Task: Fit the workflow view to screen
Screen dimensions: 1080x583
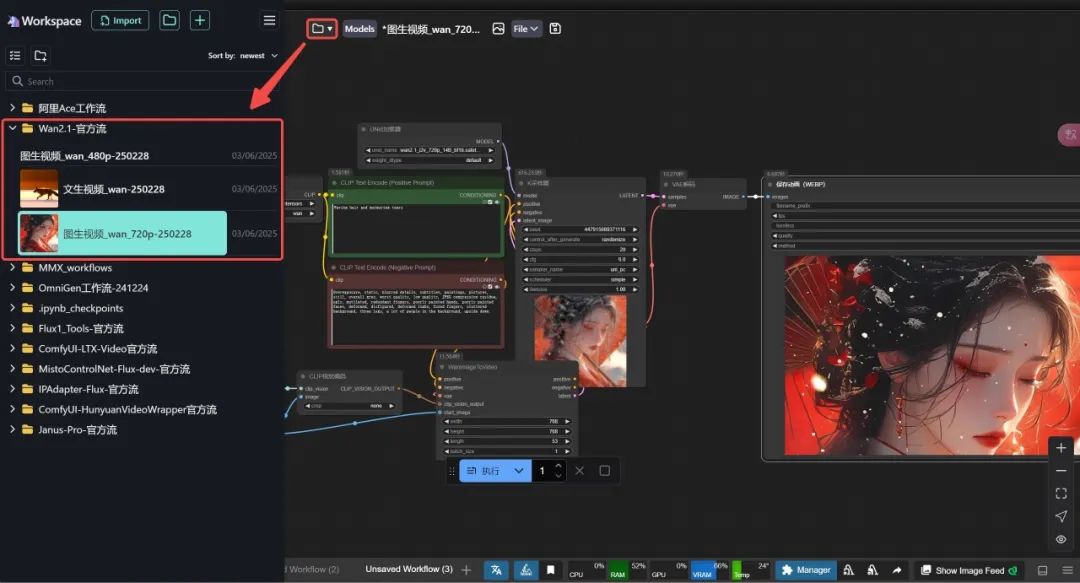Action: click(x=1061, y=493)
